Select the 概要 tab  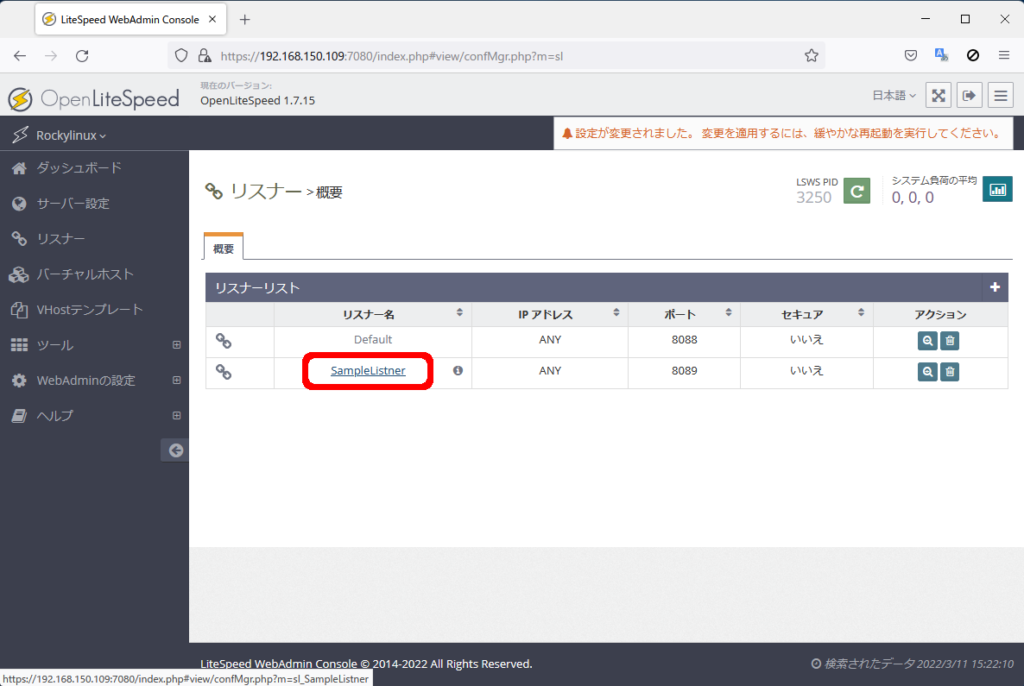[223, 248]
